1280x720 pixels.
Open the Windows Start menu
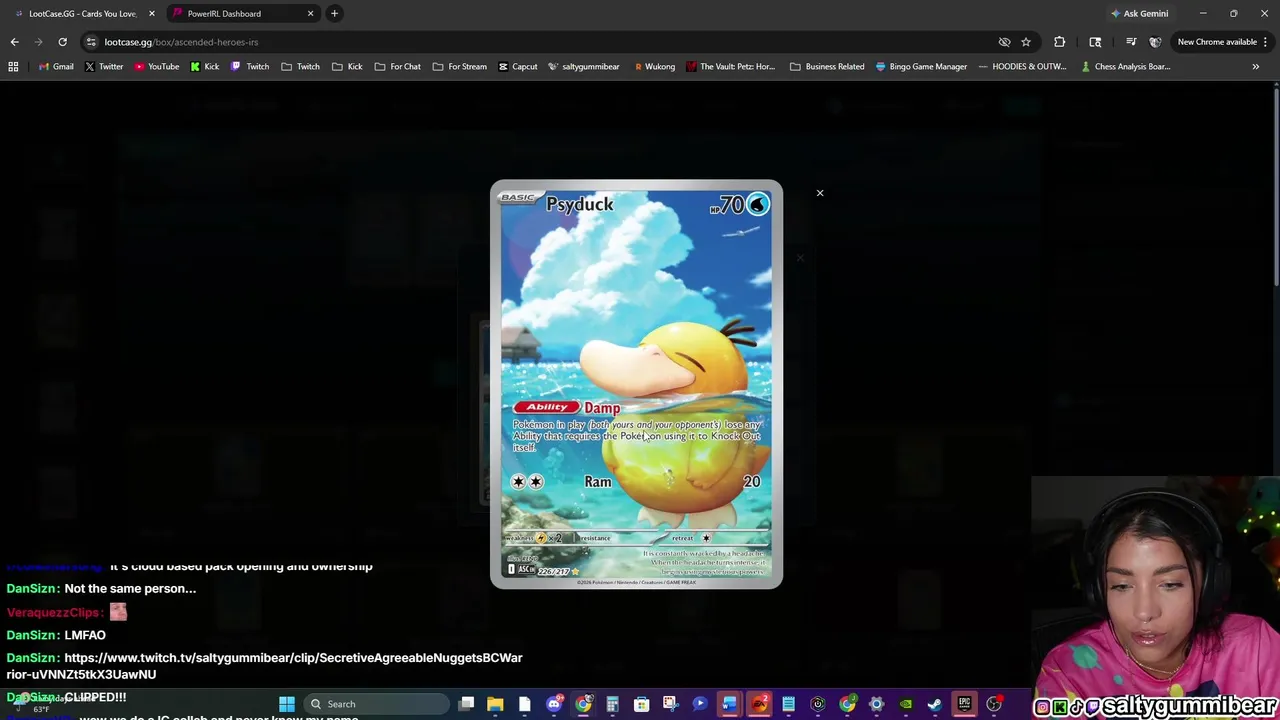click(x=287, y=704)
